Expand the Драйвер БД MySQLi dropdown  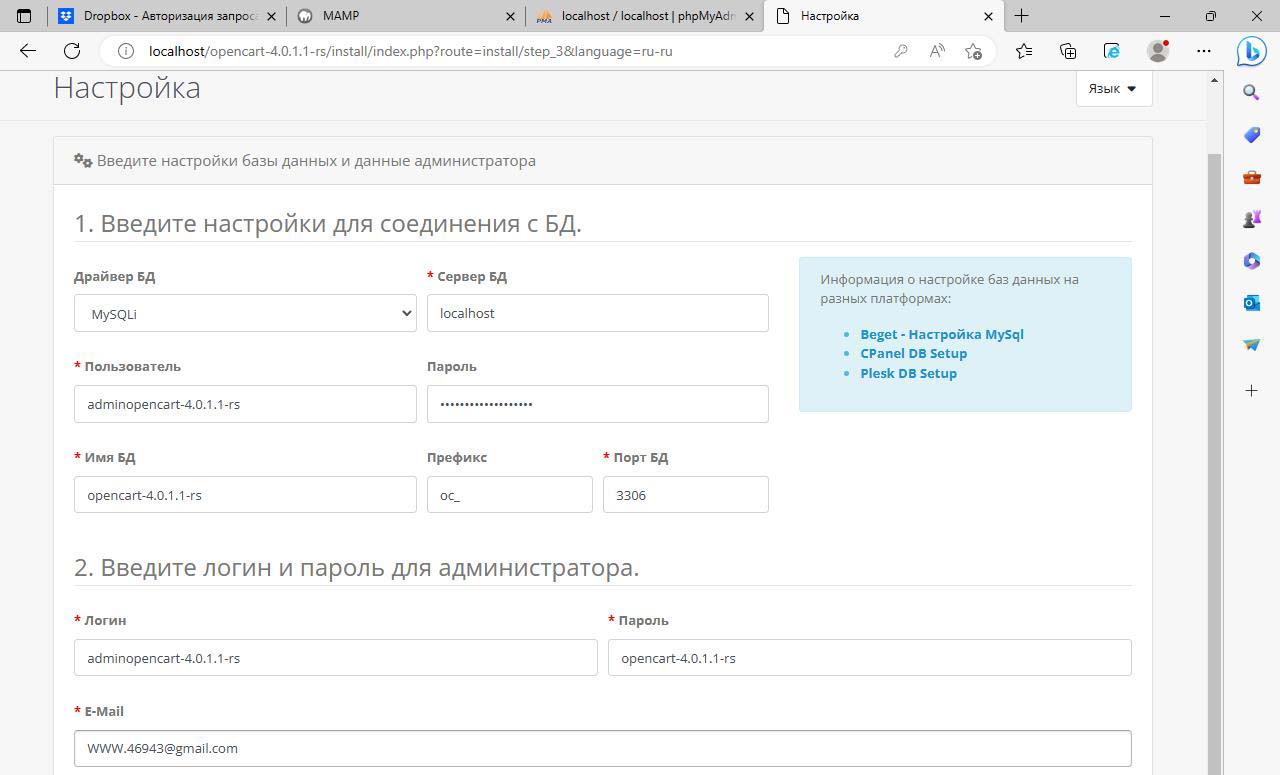coord(245,313)
